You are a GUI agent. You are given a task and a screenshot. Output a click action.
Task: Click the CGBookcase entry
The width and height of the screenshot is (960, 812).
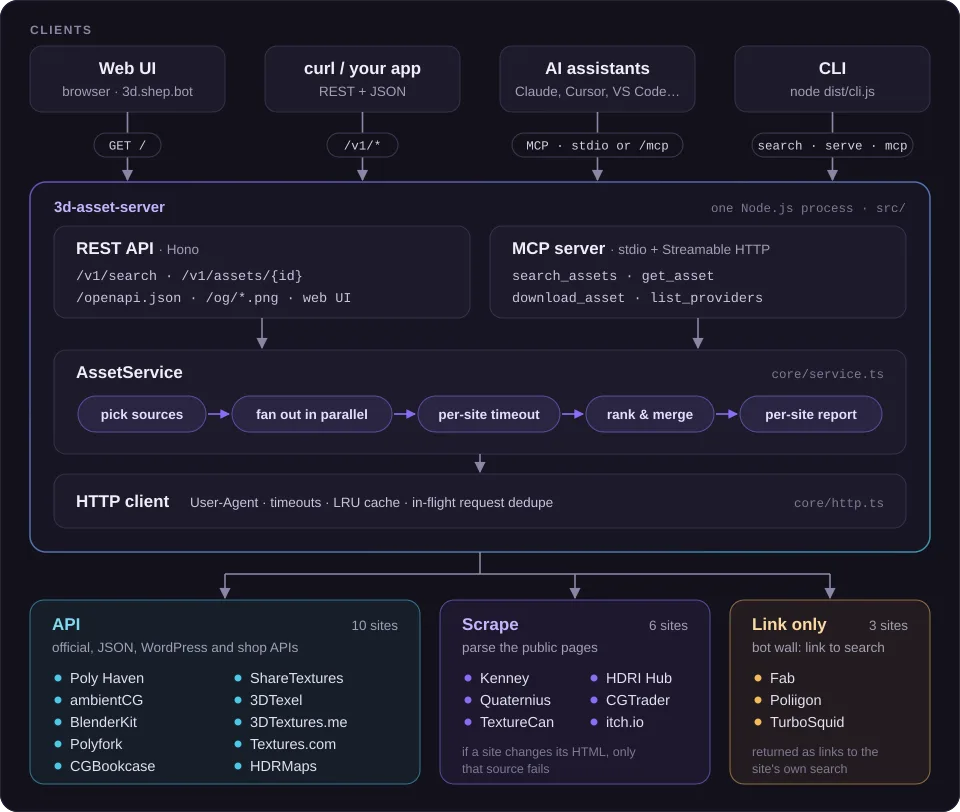[112, 766]
